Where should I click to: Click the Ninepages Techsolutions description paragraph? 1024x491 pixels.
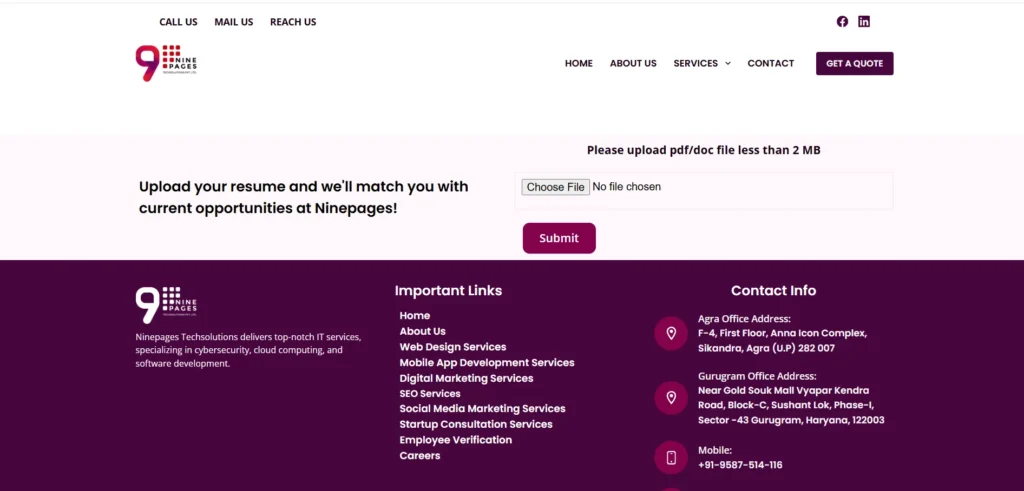tap(249, 351)
